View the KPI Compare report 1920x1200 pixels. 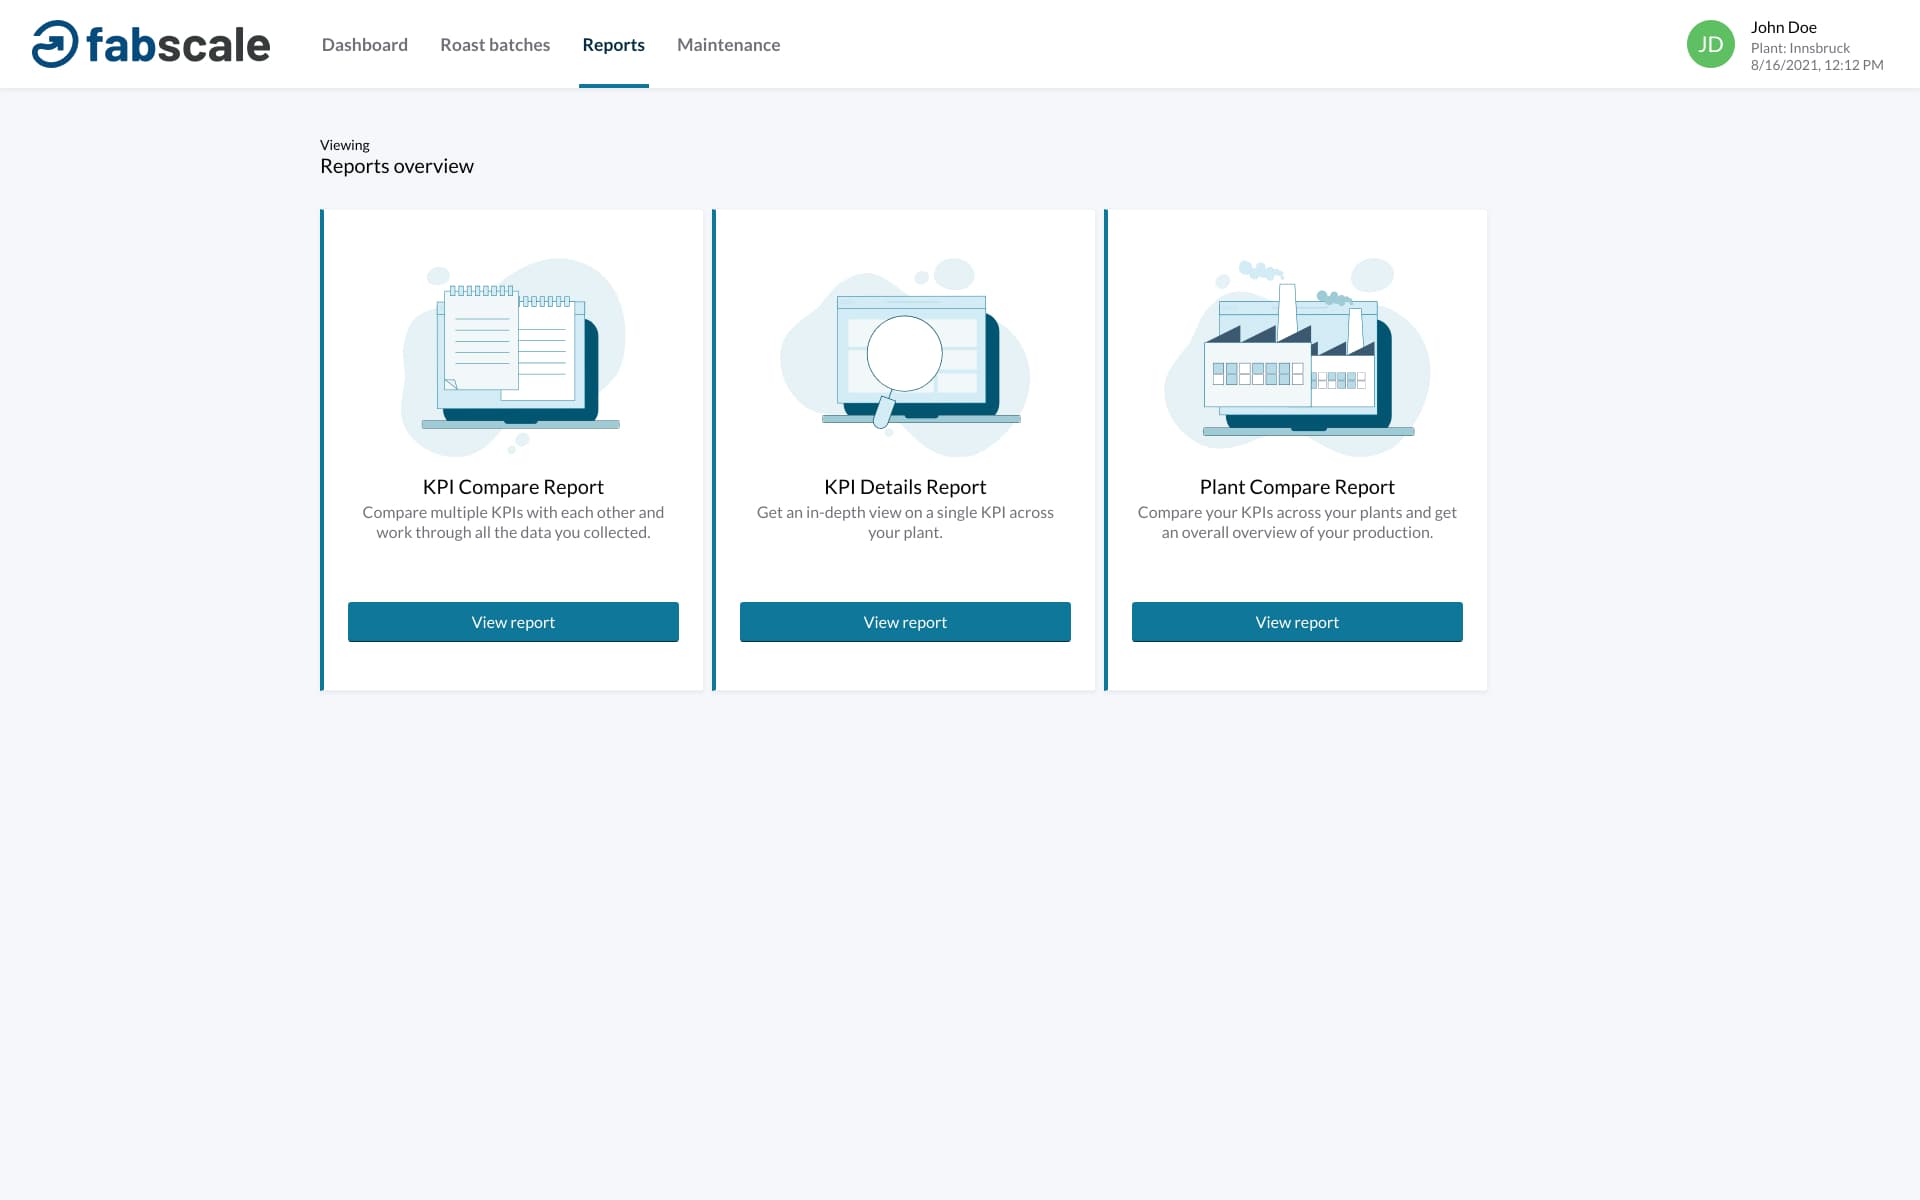[513, 622]
